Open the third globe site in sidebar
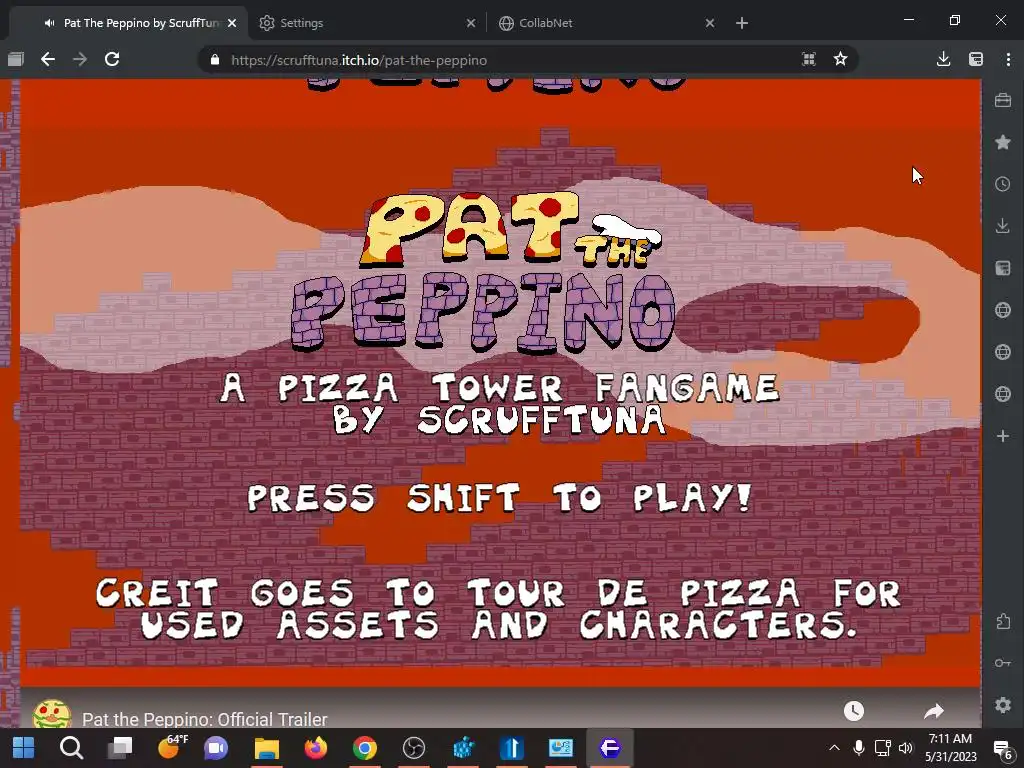This screenshot has width=1024, height=768. tap(1003, 394)
